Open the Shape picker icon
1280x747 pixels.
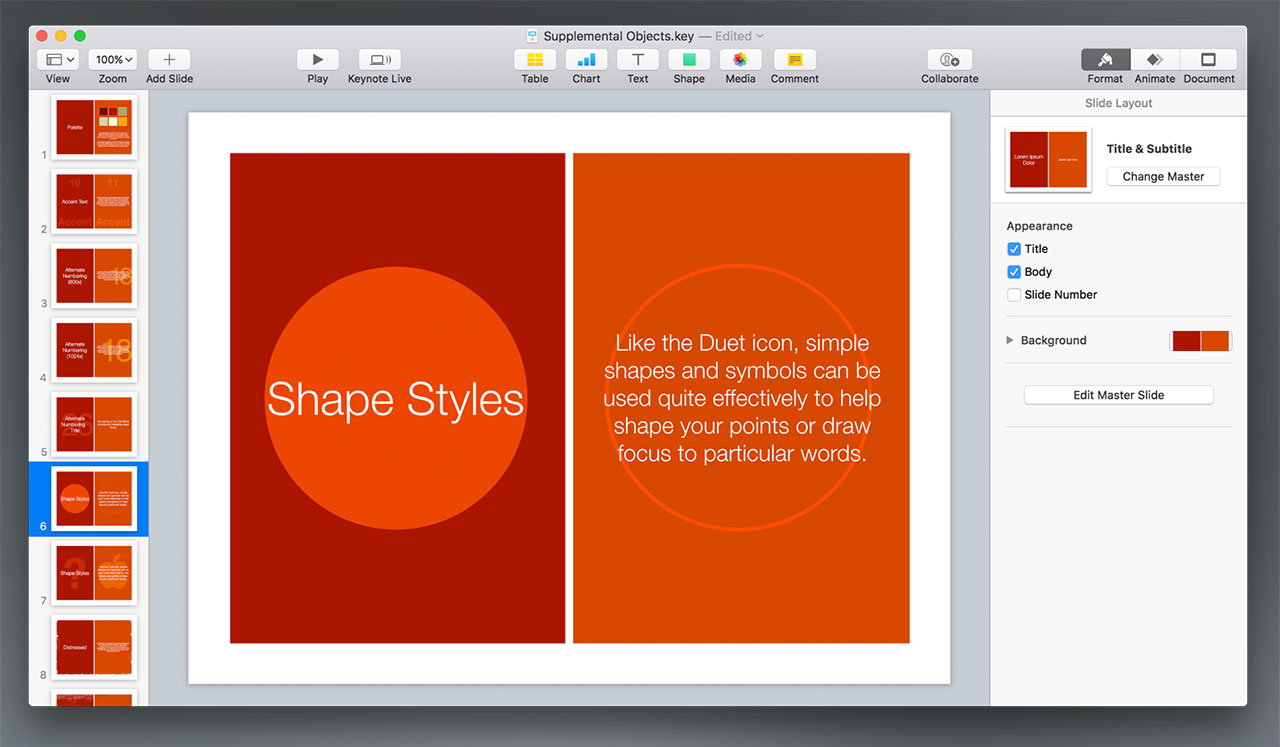tap(689, 60)
